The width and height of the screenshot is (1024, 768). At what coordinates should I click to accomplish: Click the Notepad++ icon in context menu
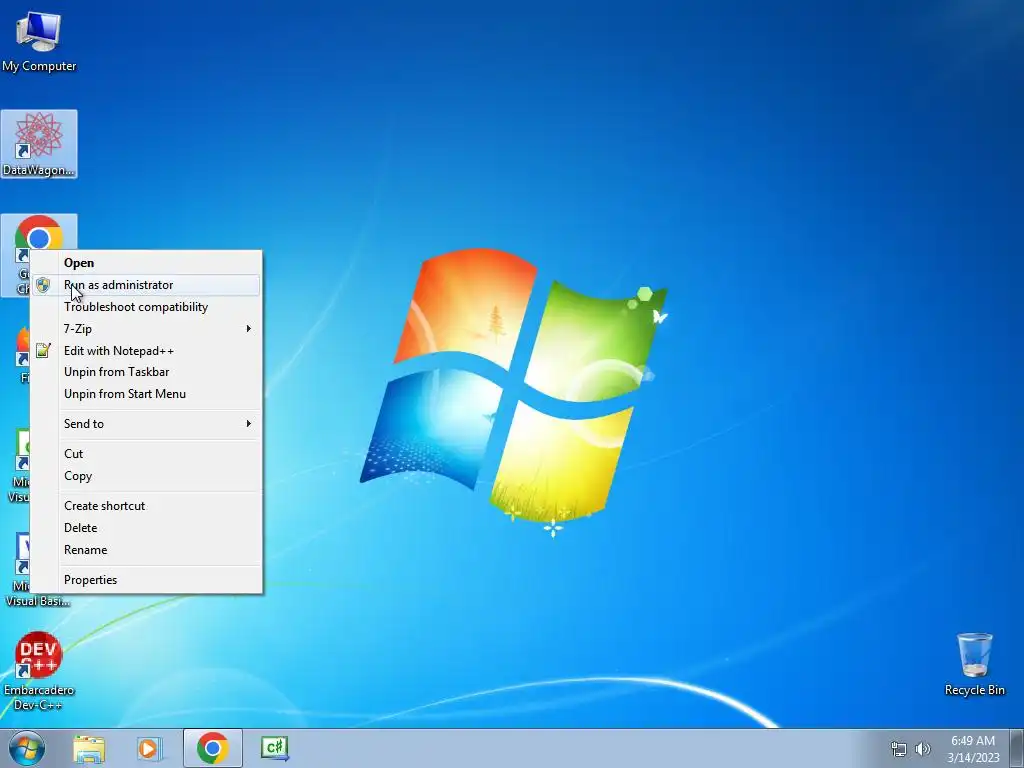point(43,350)
